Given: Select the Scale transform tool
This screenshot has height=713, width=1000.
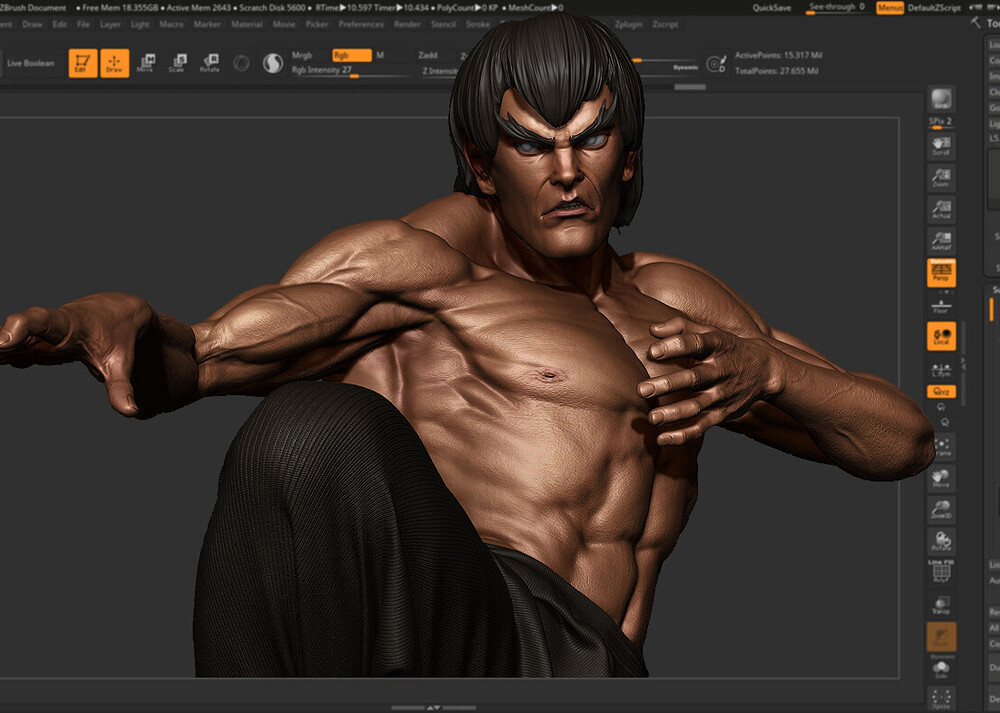Looking at the screenshot, I should click(x=177, y=63).
